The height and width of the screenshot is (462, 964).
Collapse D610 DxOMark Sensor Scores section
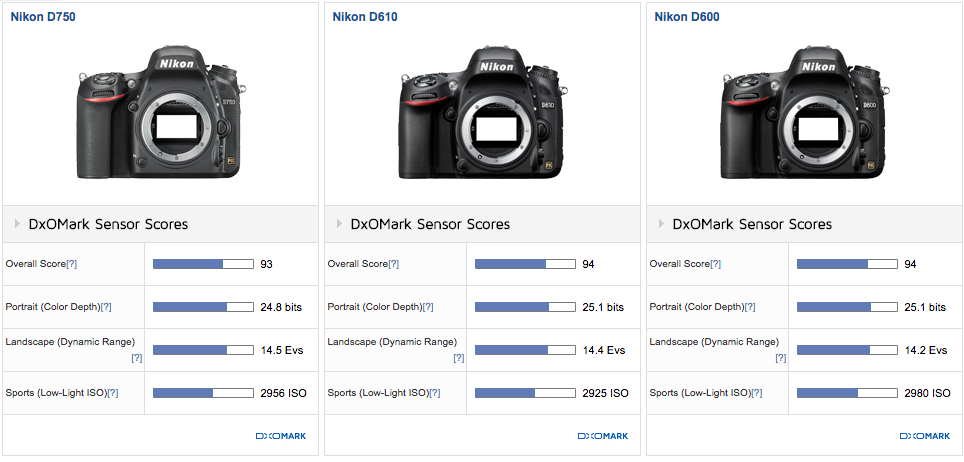[339, 224]
